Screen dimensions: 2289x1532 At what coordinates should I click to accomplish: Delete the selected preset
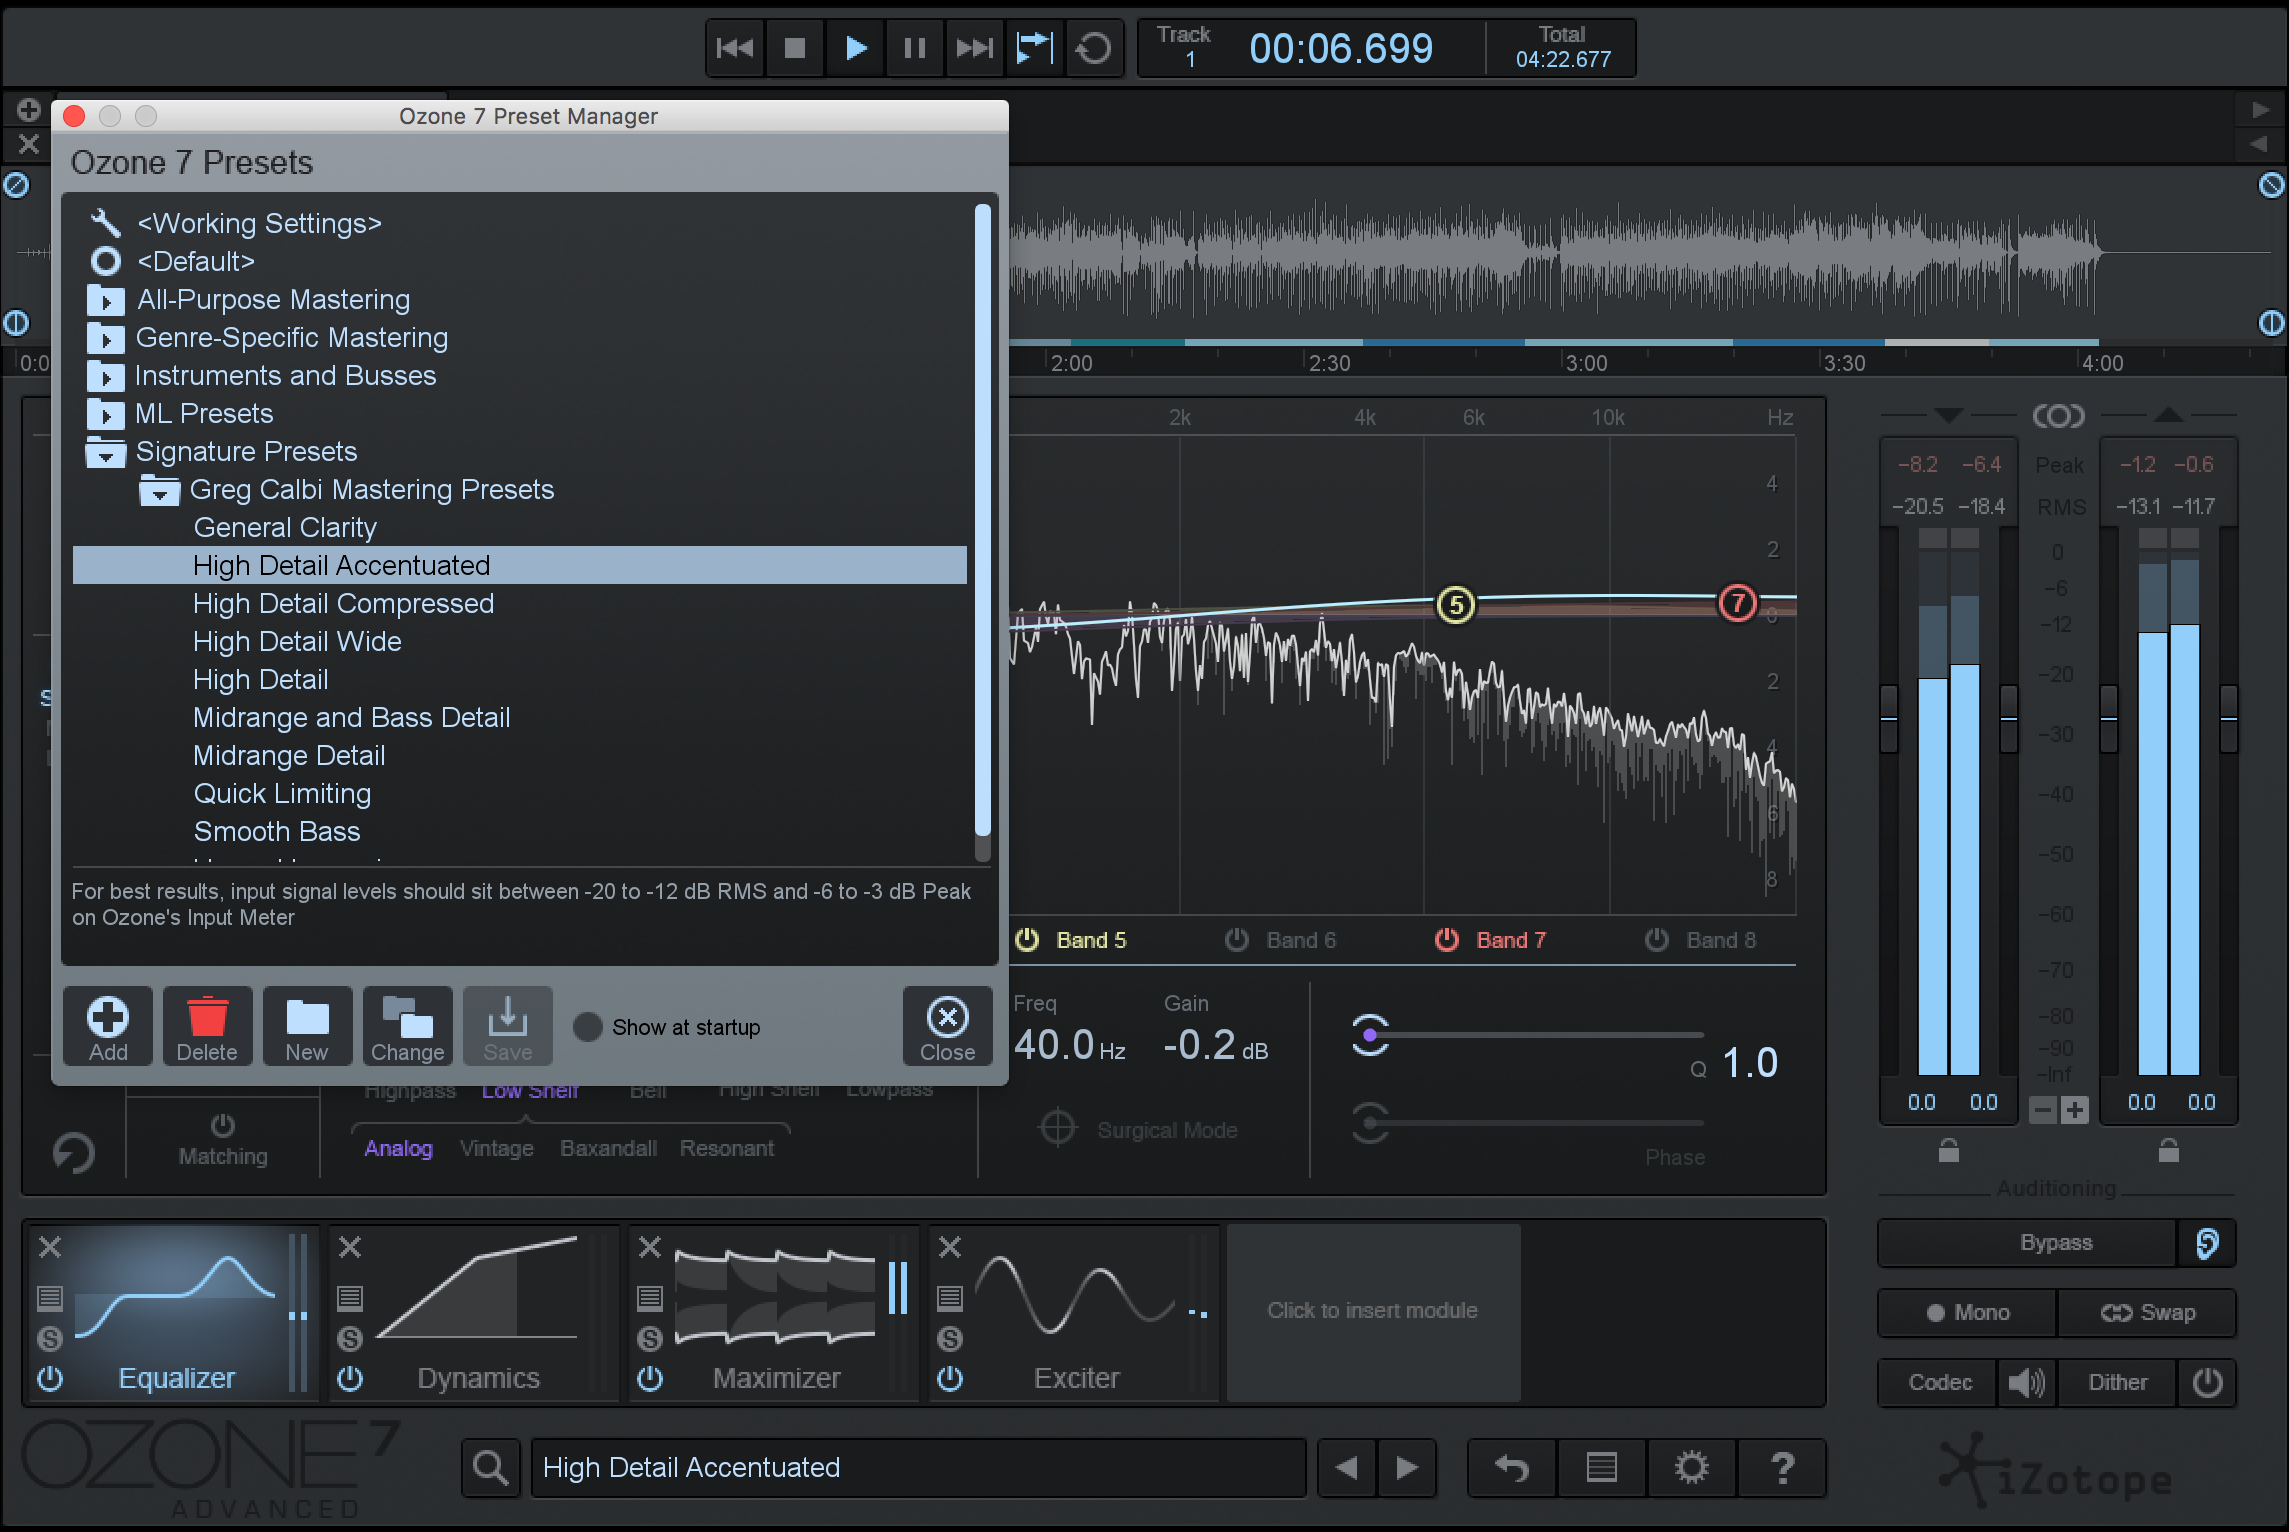click(x=207, y=1027)
